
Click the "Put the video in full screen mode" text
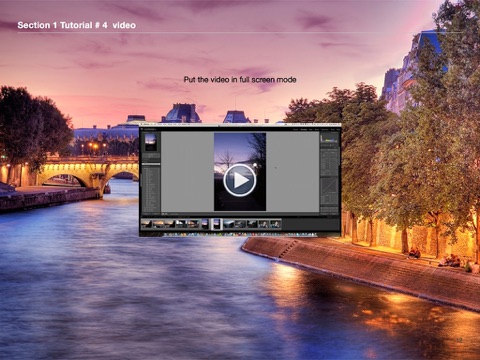[240, 80]
